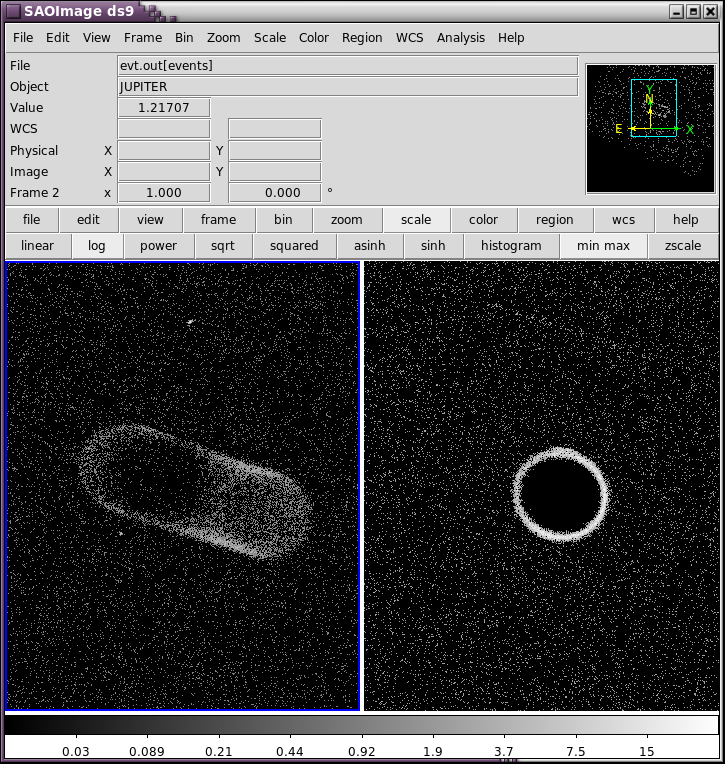Enable the zscale limits button
The image size is (725, 764).
[683, 246]
